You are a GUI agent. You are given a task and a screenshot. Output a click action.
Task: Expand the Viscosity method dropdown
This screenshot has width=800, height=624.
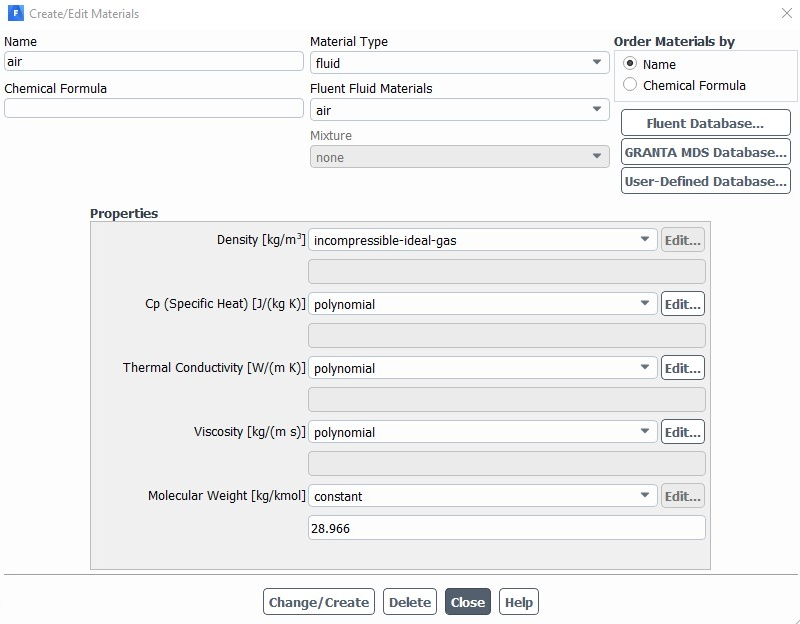click(482, 432)
